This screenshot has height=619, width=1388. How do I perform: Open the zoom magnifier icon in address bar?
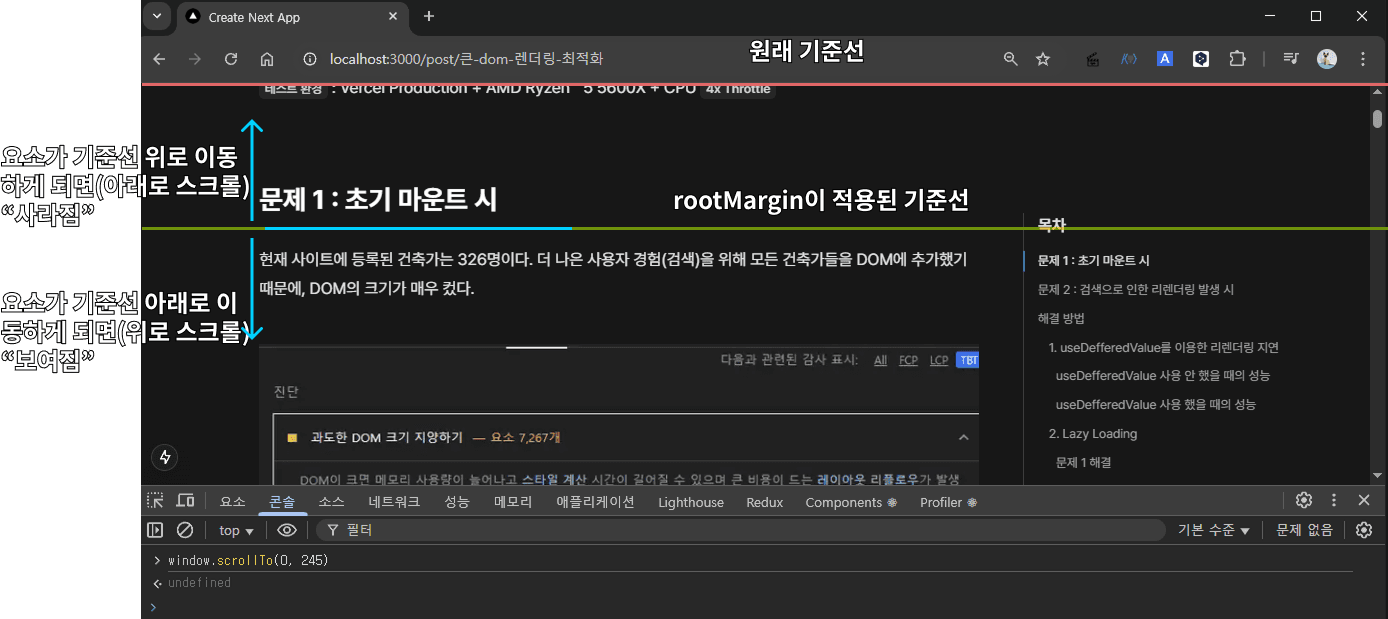pyautogui.click(x=1011, y=59)
